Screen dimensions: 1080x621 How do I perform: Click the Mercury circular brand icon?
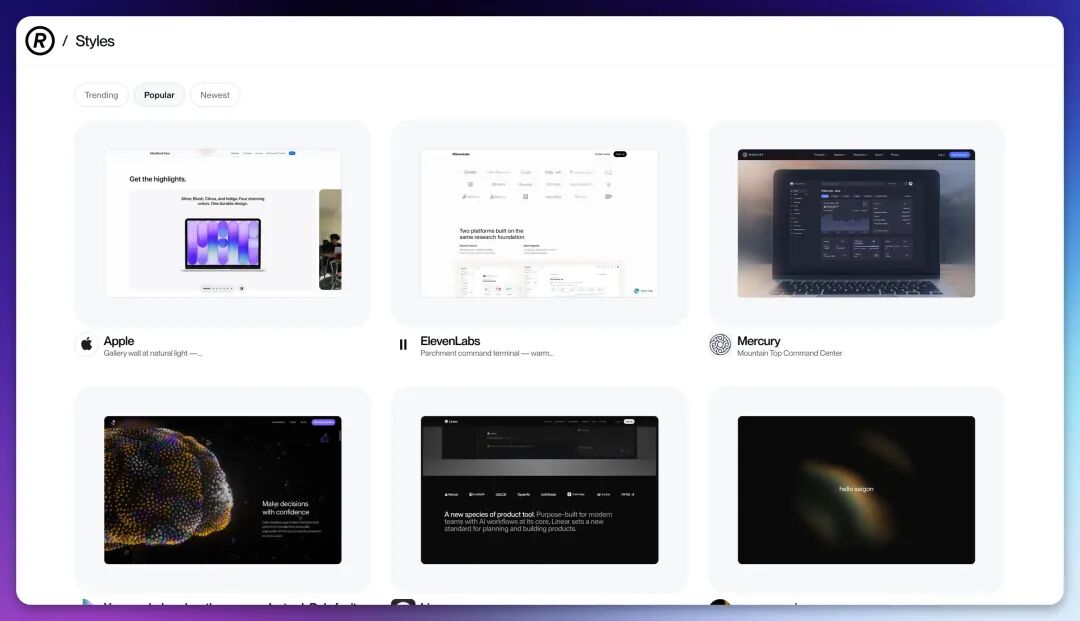pos(720,344)
